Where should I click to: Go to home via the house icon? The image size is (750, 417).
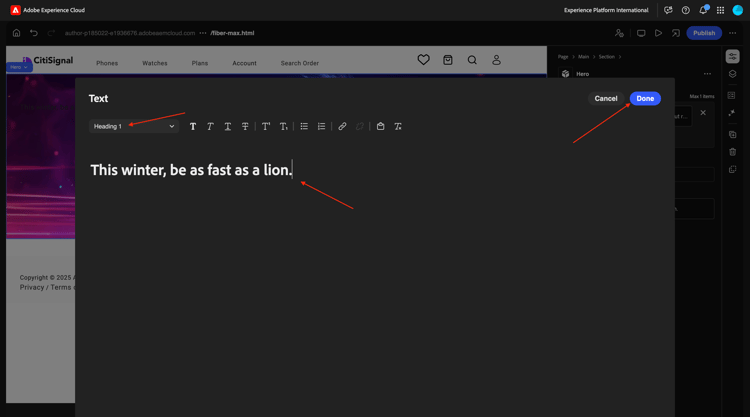tap(16, 33)
